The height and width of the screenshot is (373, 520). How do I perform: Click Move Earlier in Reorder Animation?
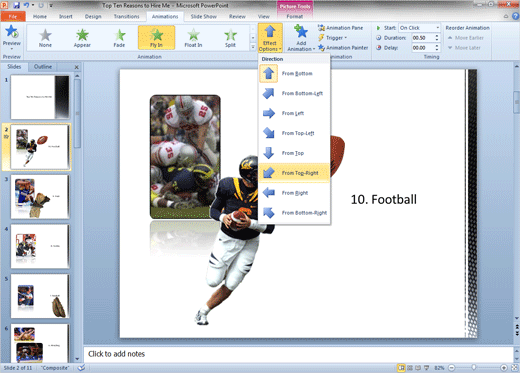pyautogui.click(x=465, y=38)
